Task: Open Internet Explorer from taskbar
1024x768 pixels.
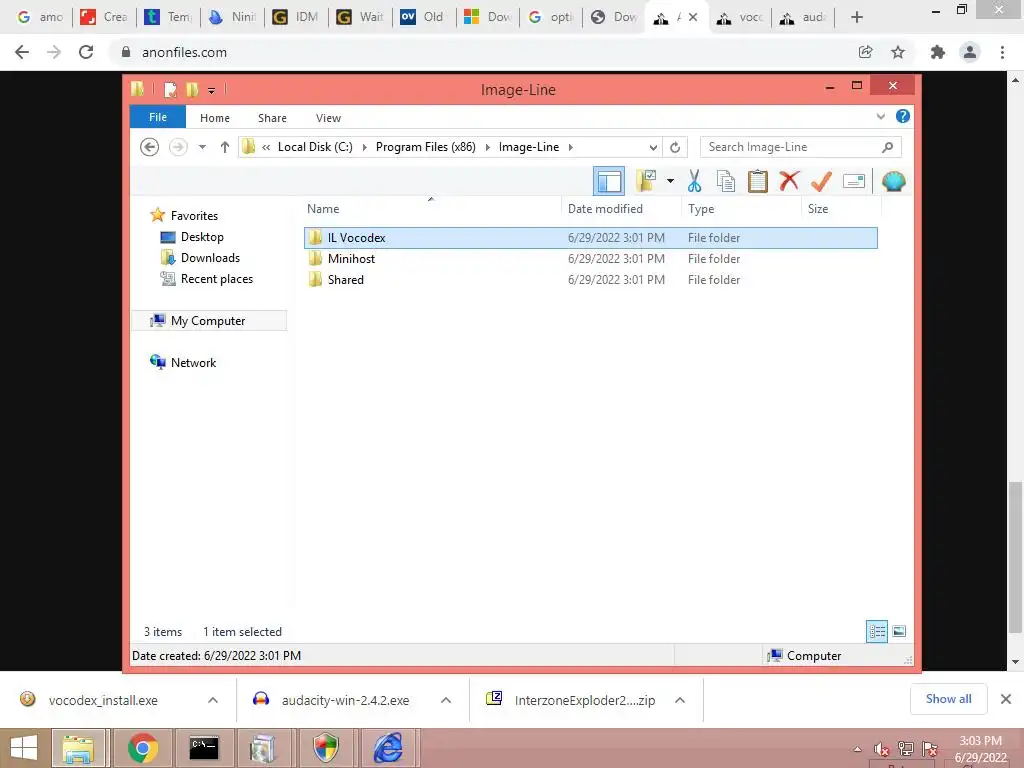Action: [388, 748]
